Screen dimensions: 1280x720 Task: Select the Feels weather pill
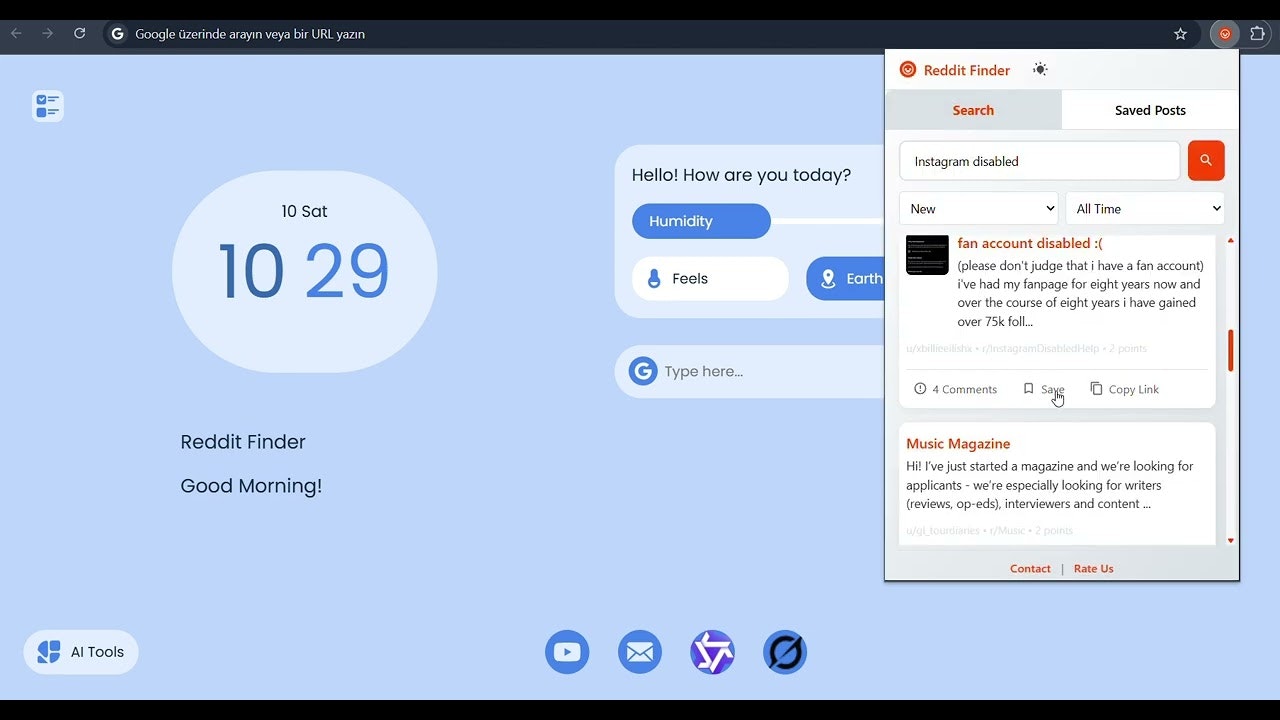[710, 279]
